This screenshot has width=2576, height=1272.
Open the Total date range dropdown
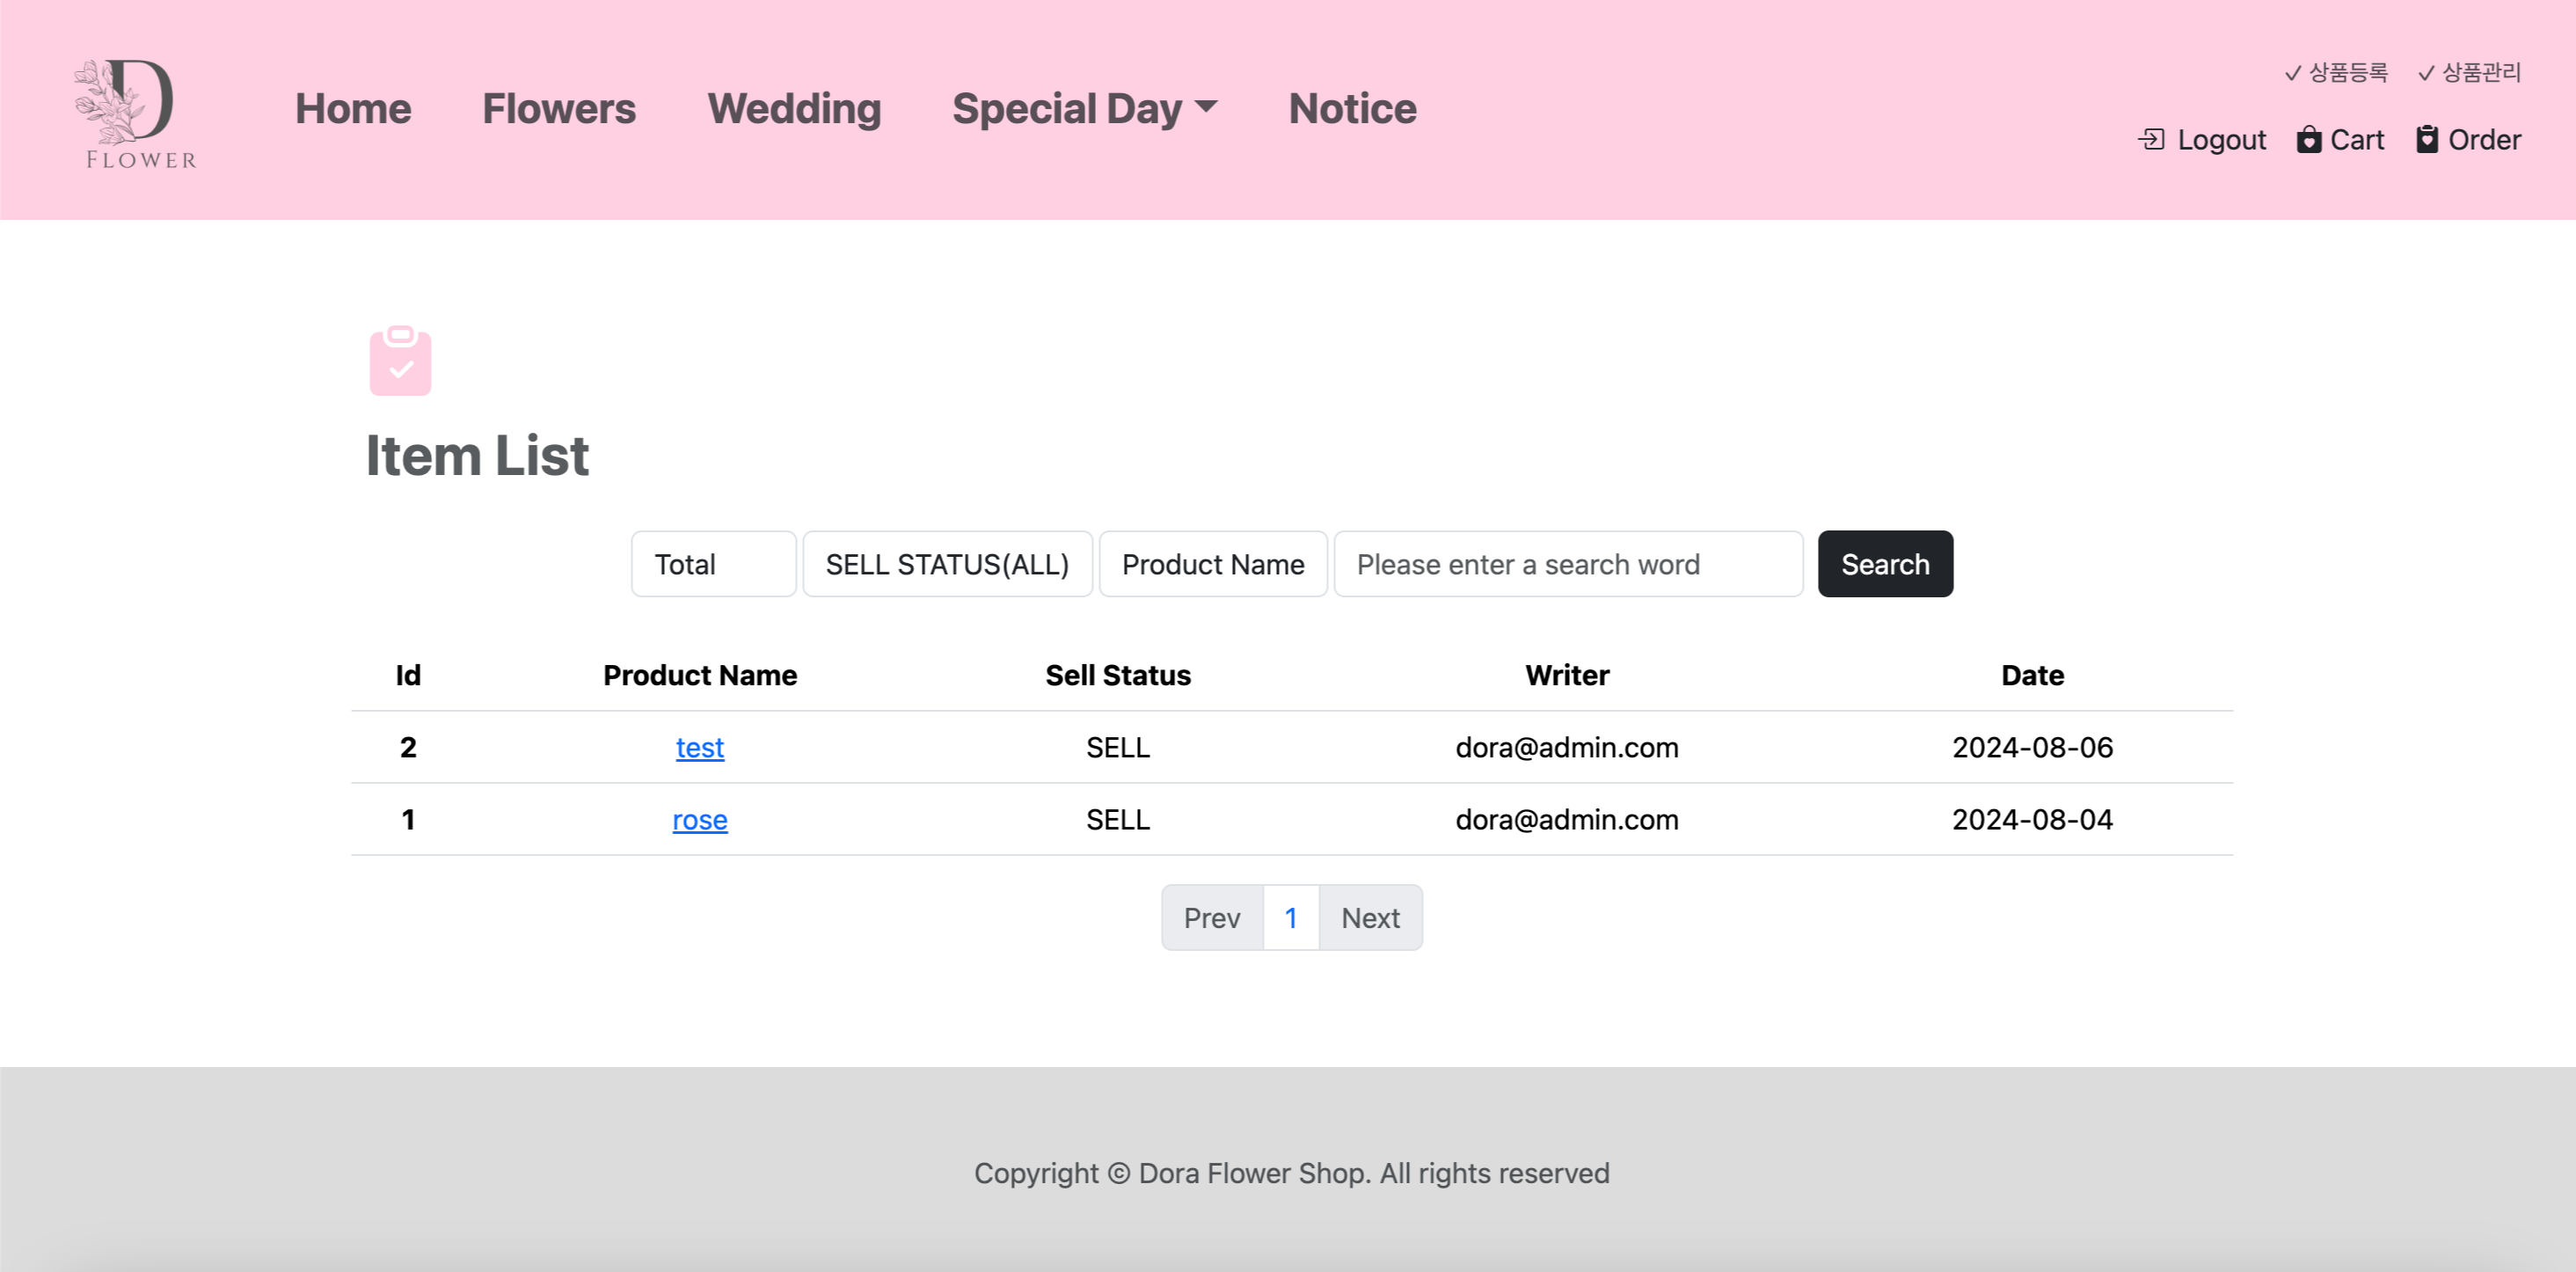click(713, 565)
